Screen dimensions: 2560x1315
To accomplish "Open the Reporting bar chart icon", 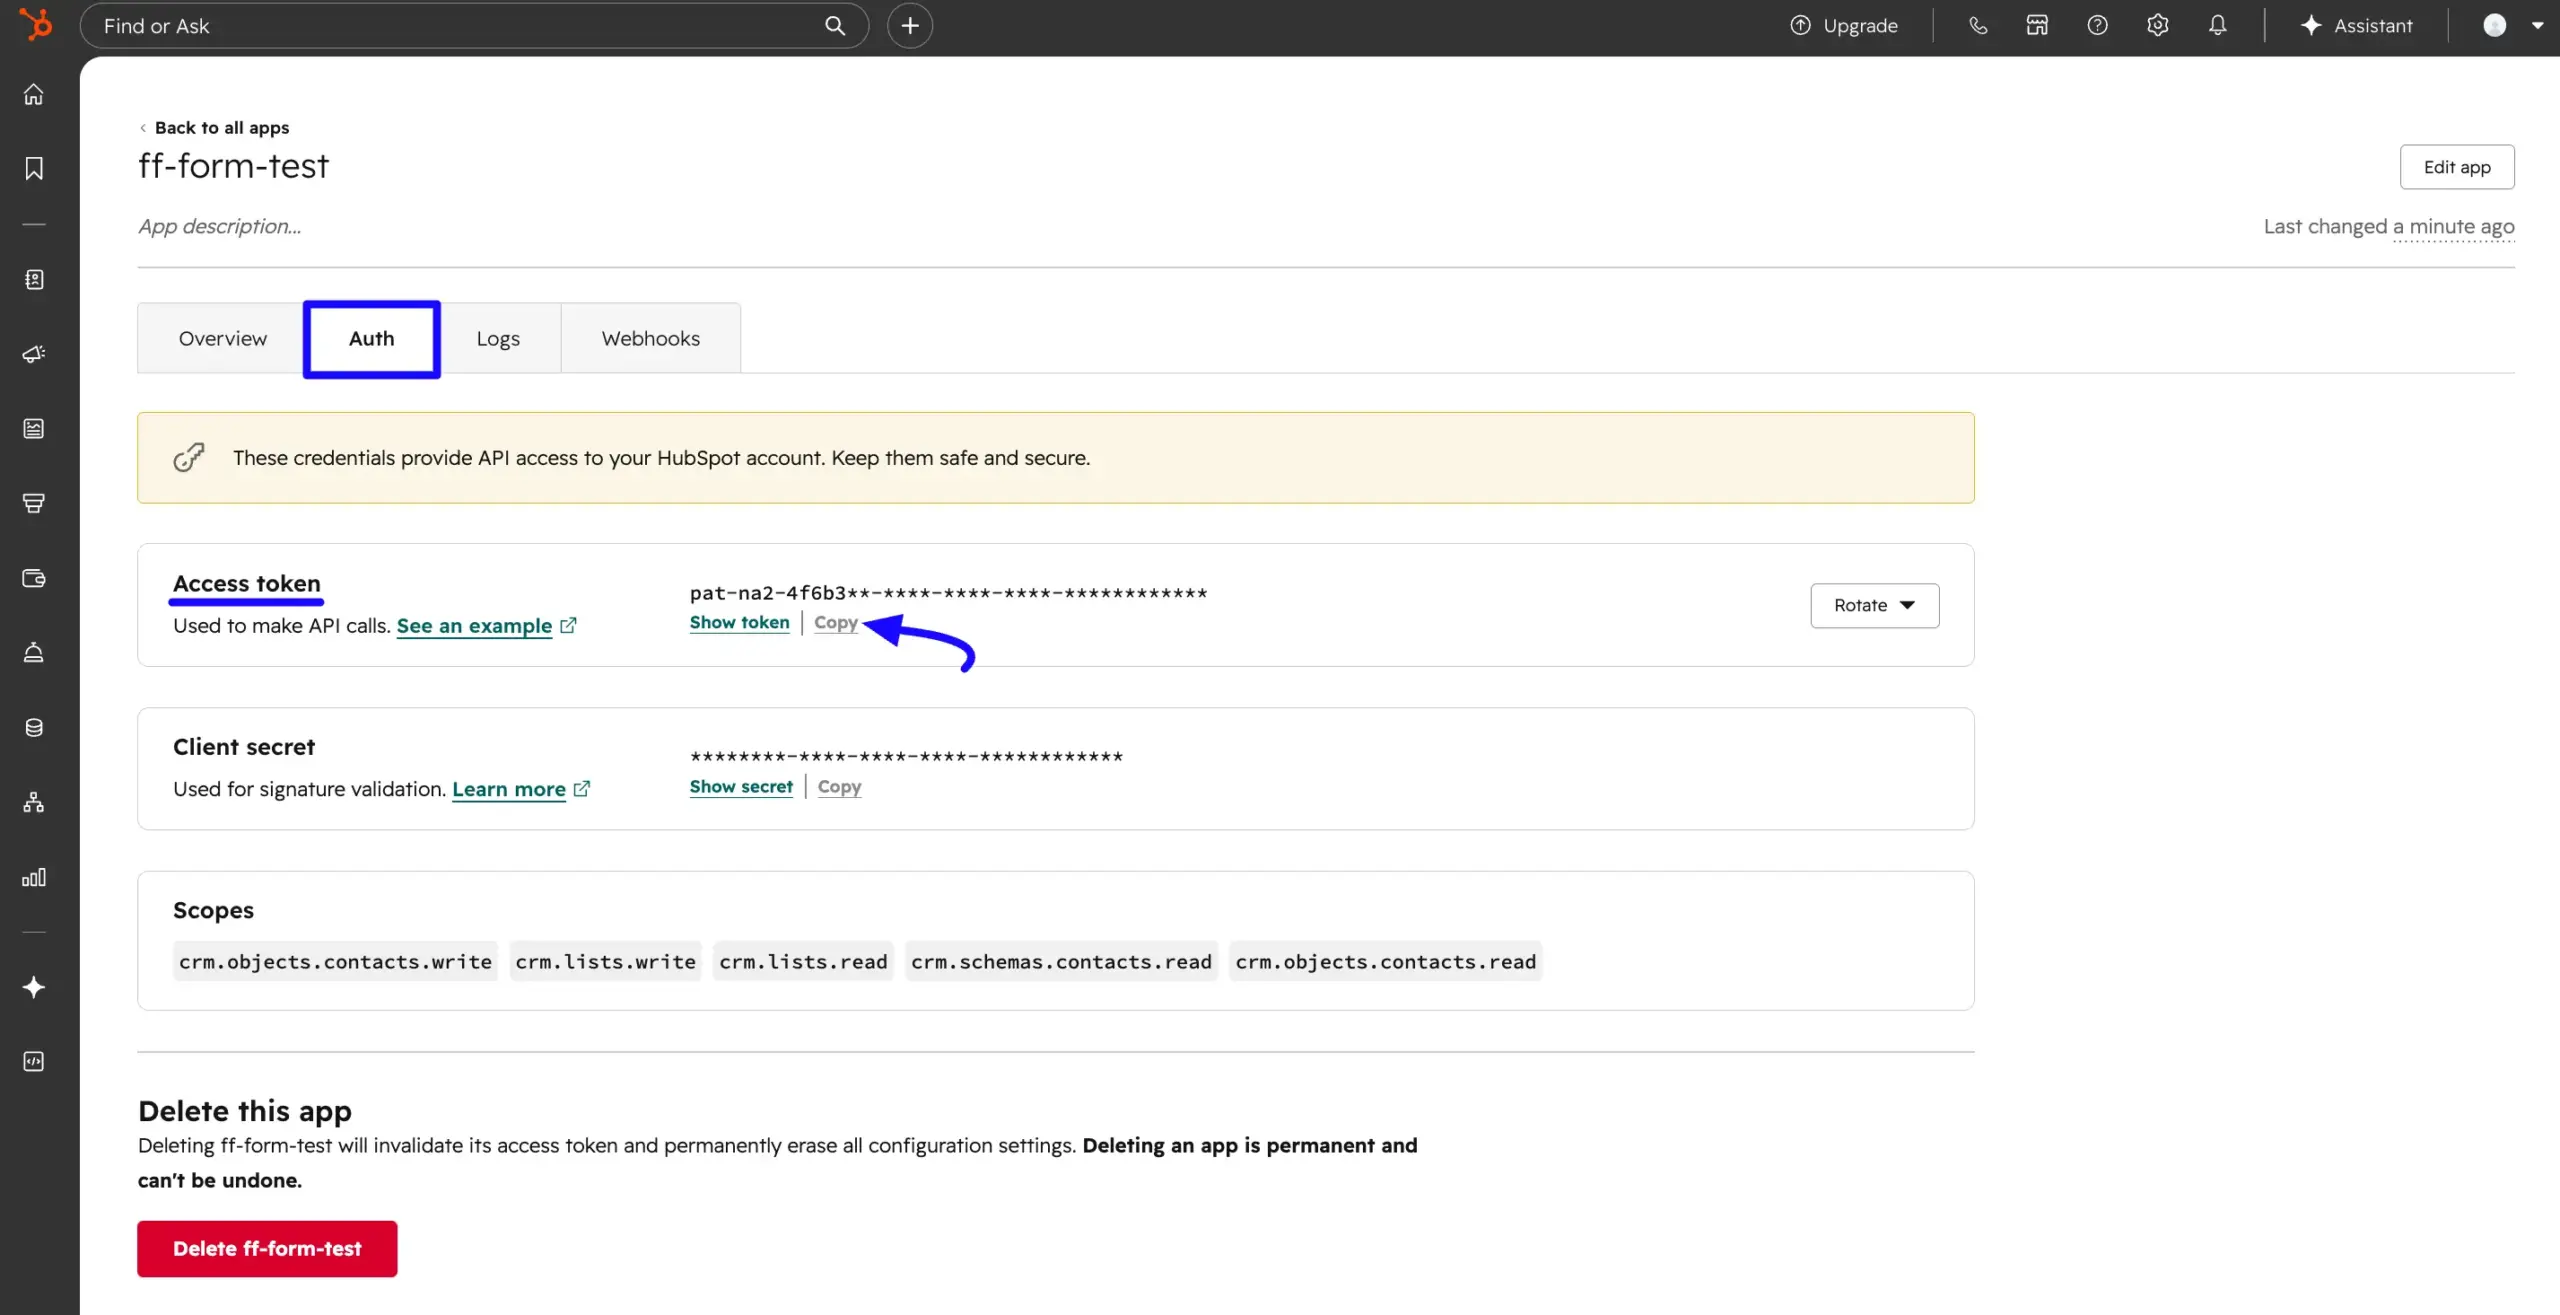I will click(34, 877).
